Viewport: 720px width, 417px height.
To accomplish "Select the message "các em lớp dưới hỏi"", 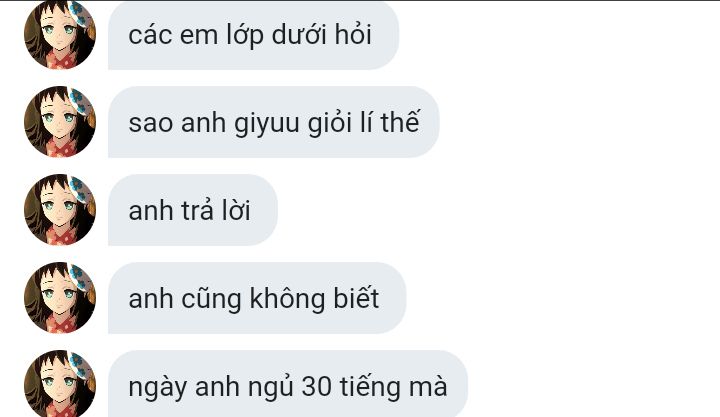I will tap(253, 35).
